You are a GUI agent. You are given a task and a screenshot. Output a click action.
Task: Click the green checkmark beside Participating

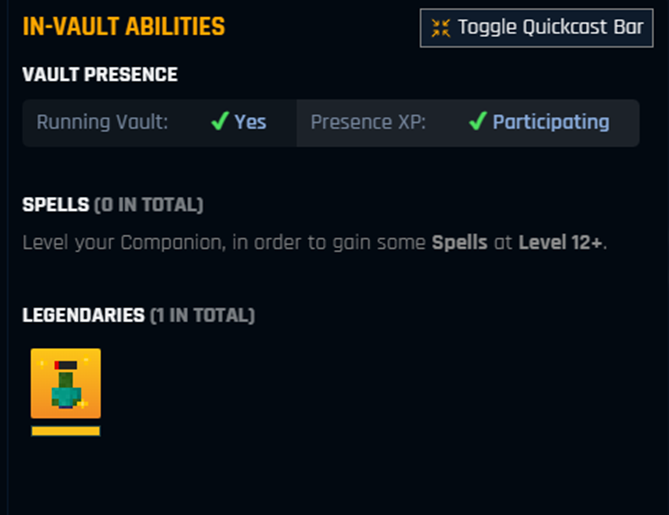pos(478,122)
